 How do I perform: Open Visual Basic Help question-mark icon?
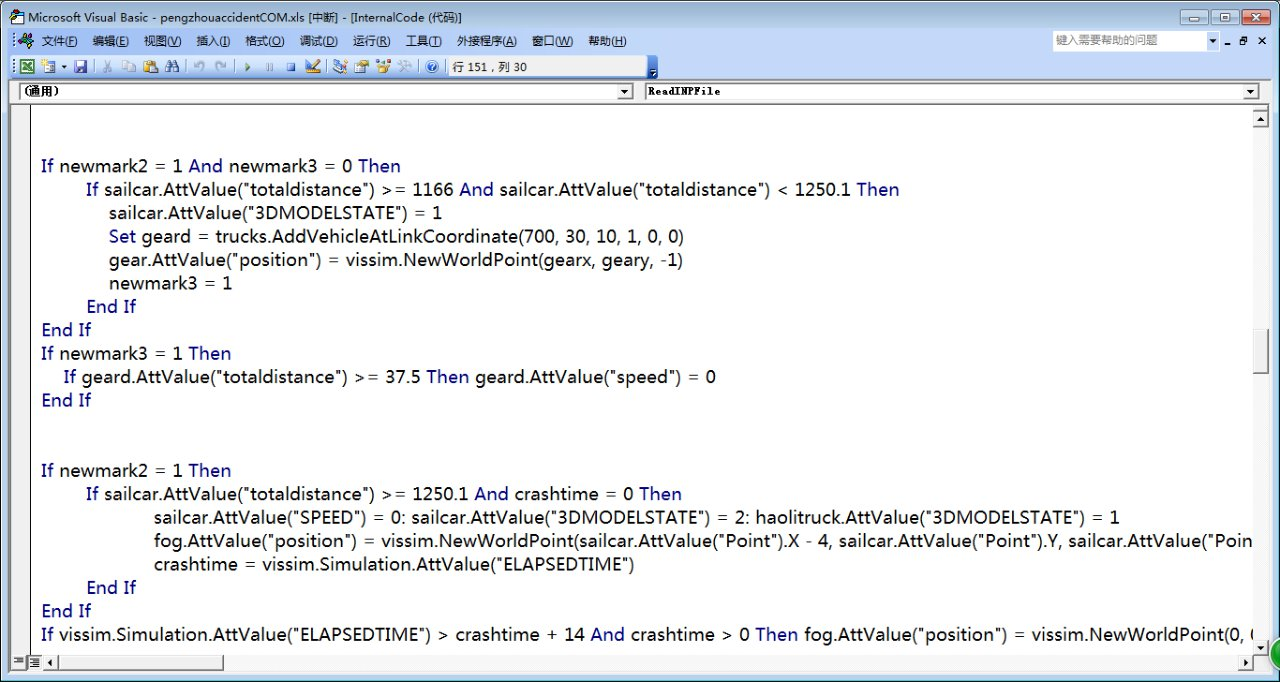click(x=432, y=67)
